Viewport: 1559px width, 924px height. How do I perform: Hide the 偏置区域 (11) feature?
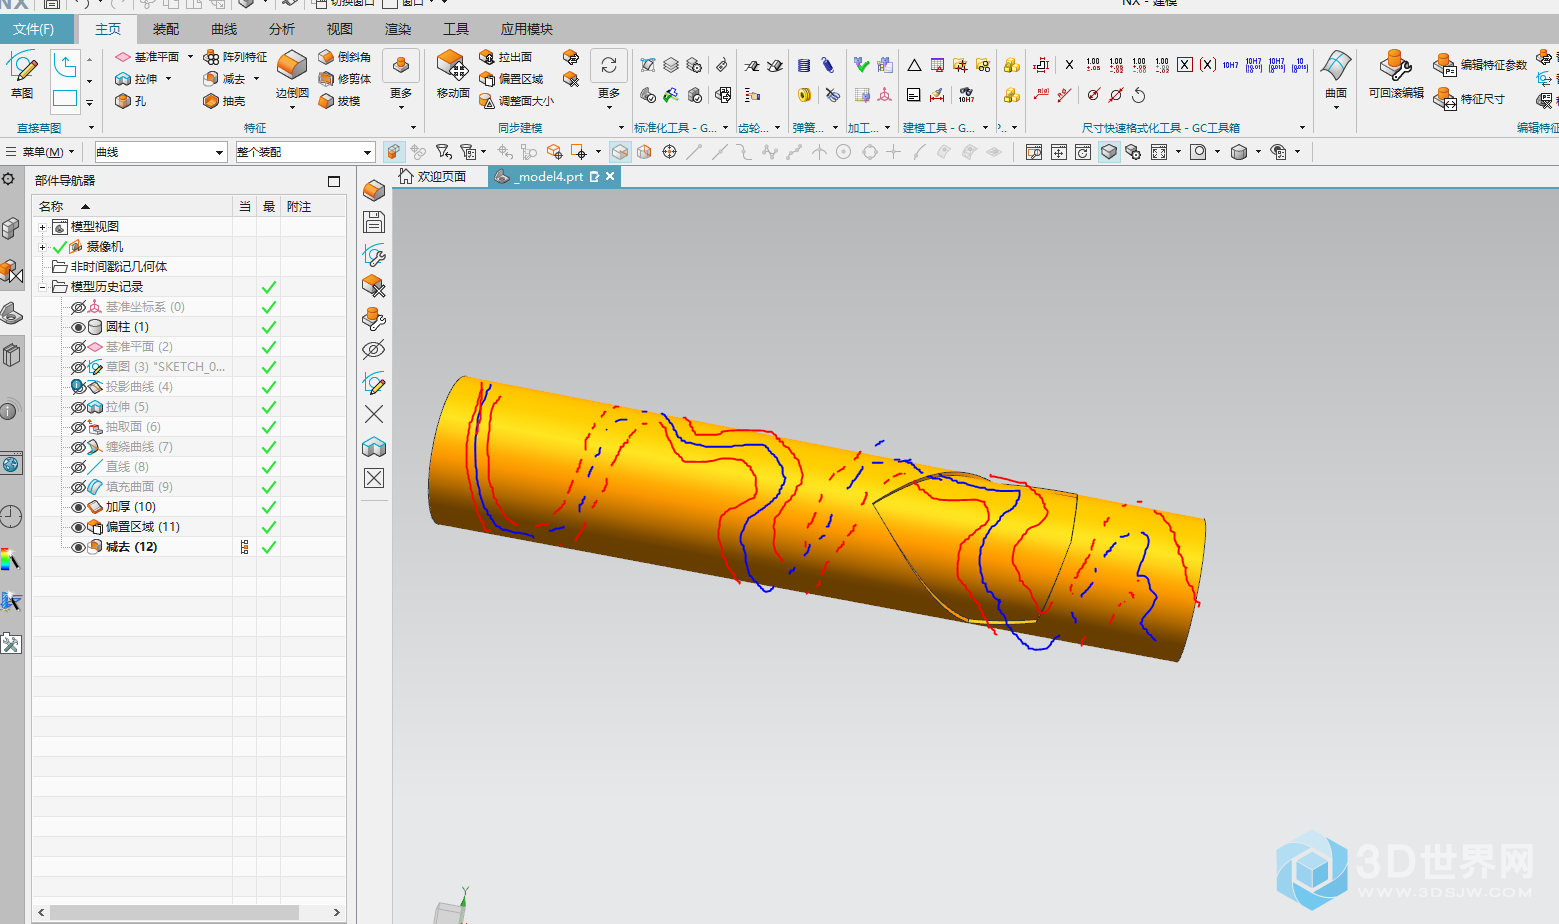coord(79,527)
